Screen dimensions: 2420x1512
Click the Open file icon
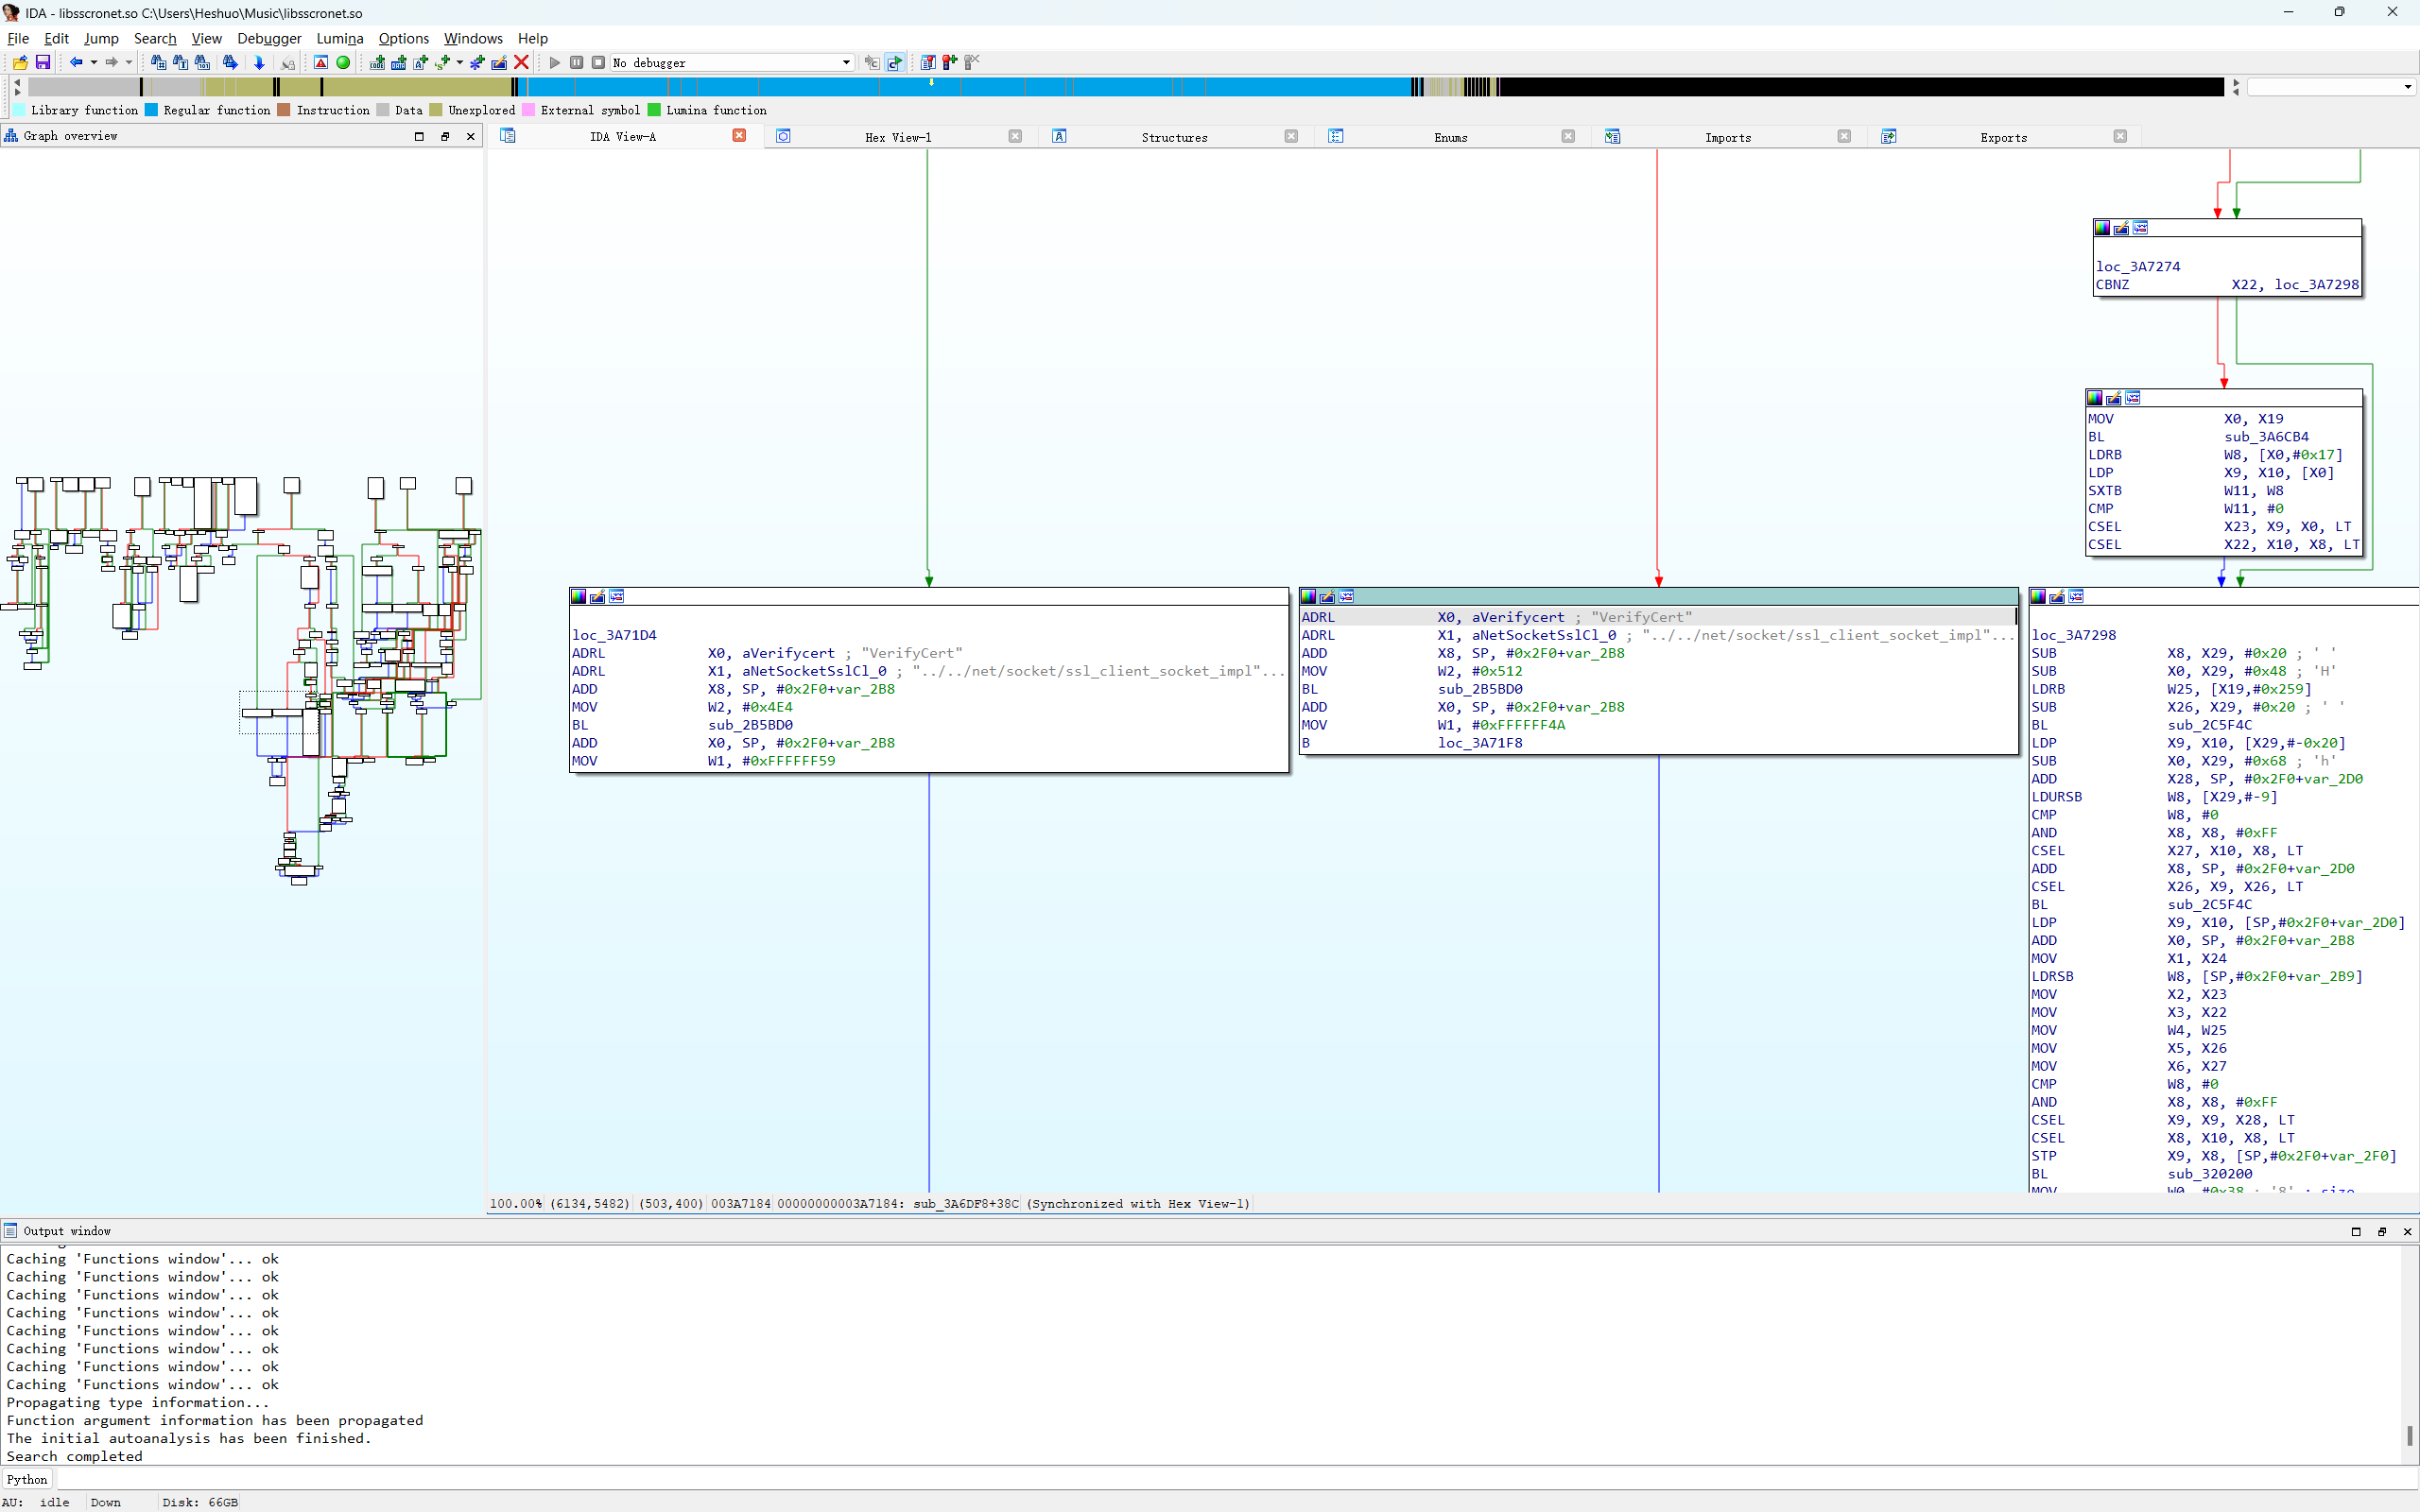[20, 62]
